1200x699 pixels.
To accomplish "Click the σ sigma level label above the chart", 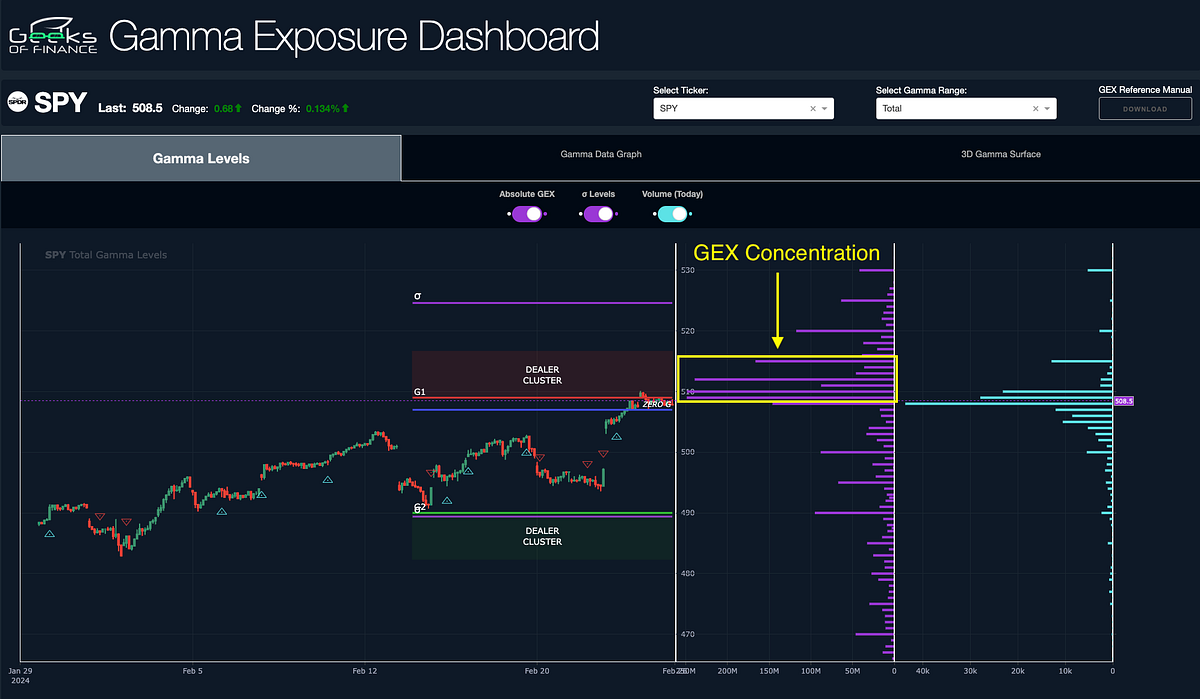I will pyautogui.click(x=420, y=295).
